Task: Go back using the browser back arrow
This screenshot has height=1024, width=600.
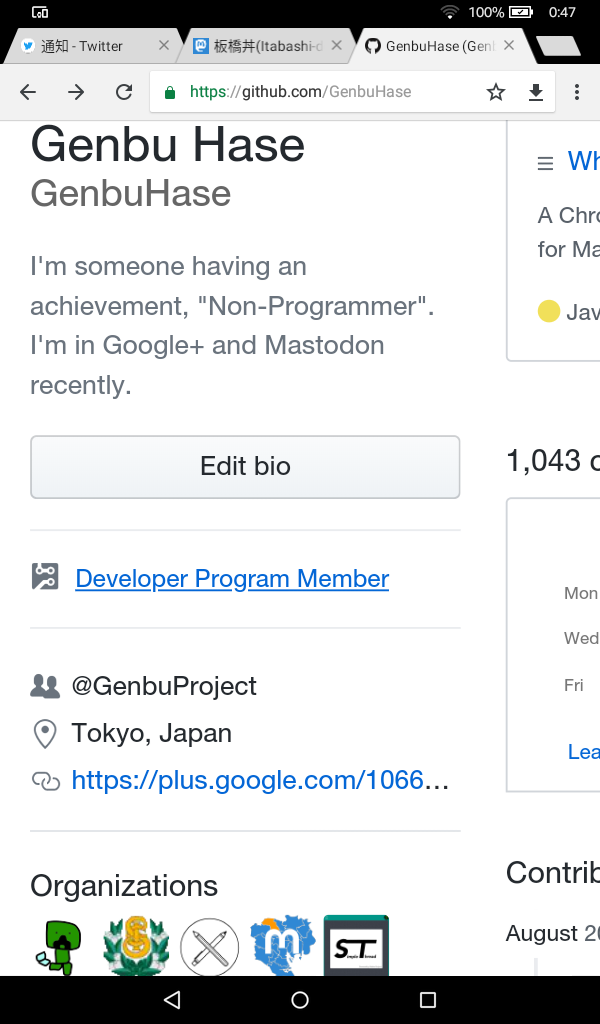Action: pyautogui.click(x=28, y=92)
